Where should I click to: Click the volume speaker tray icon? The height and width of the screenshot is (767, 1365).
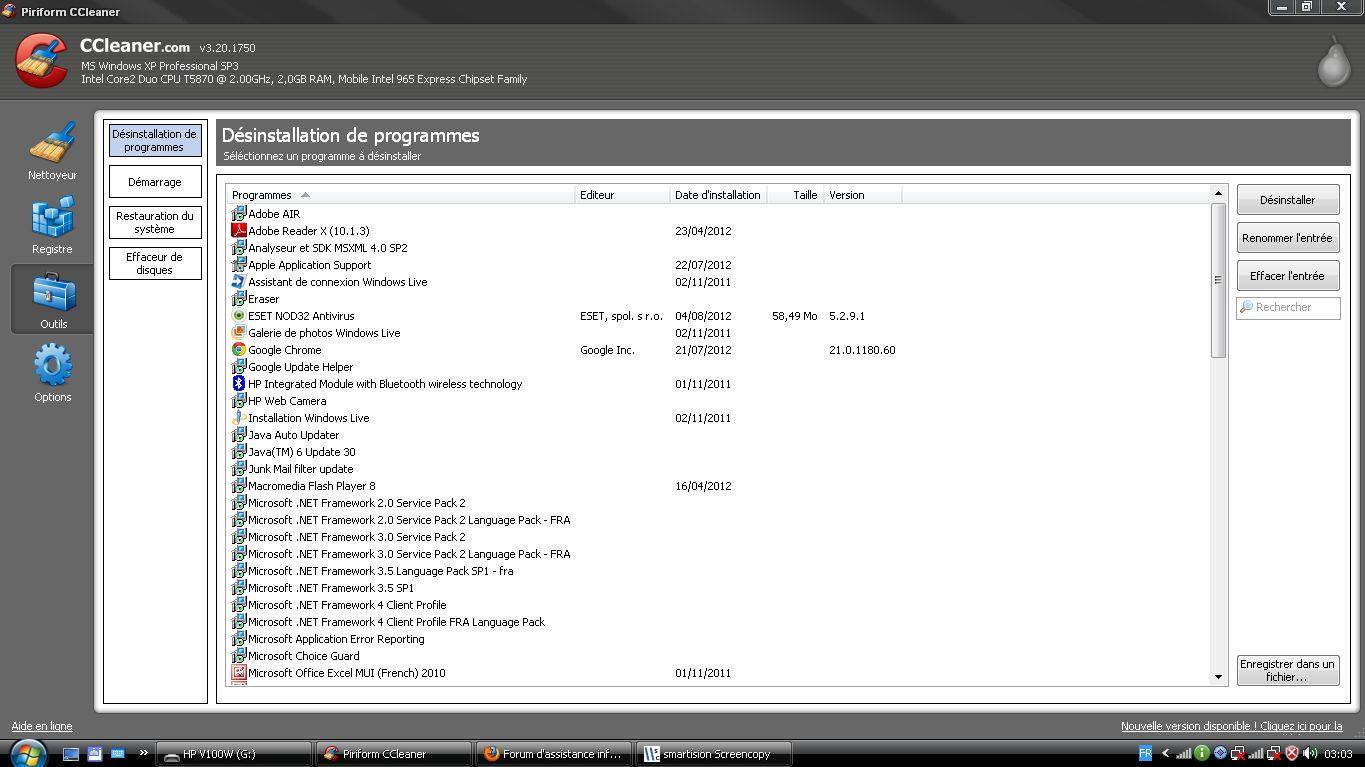coord(1309,754)
